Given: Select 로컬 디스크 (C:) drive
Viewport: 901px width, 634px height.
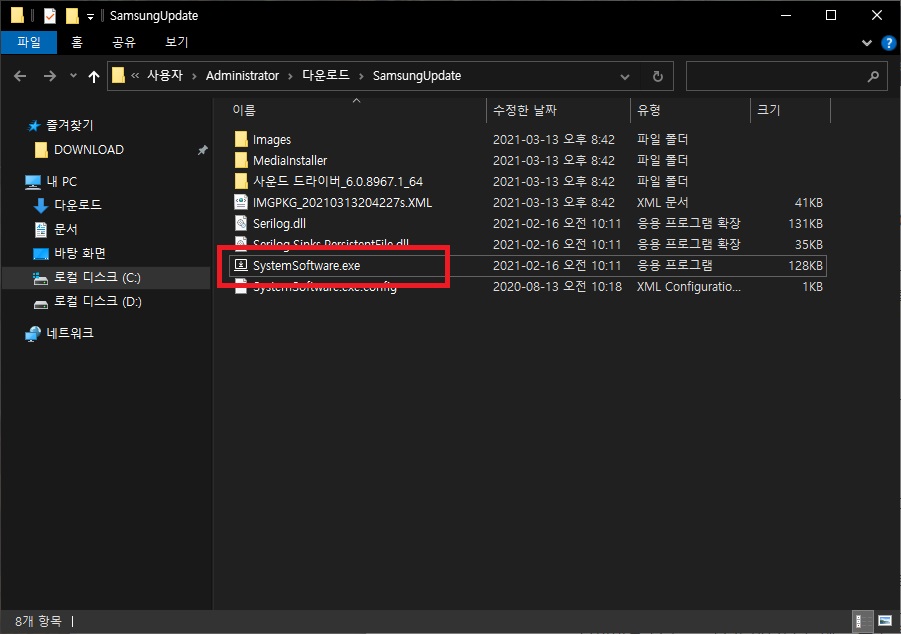Looking at the screenshot, I should [x=97, y=278].
